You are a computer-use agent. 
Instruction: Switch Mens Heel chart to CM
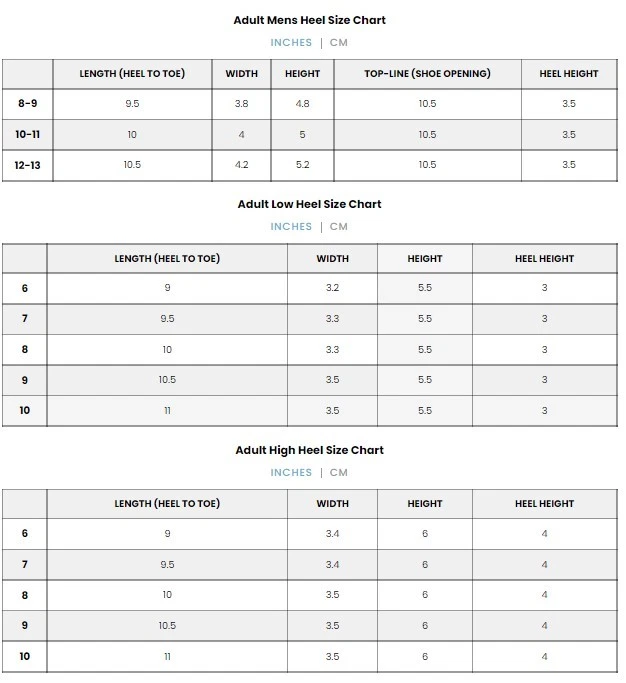pyautogui.click(x=339, y=43)
